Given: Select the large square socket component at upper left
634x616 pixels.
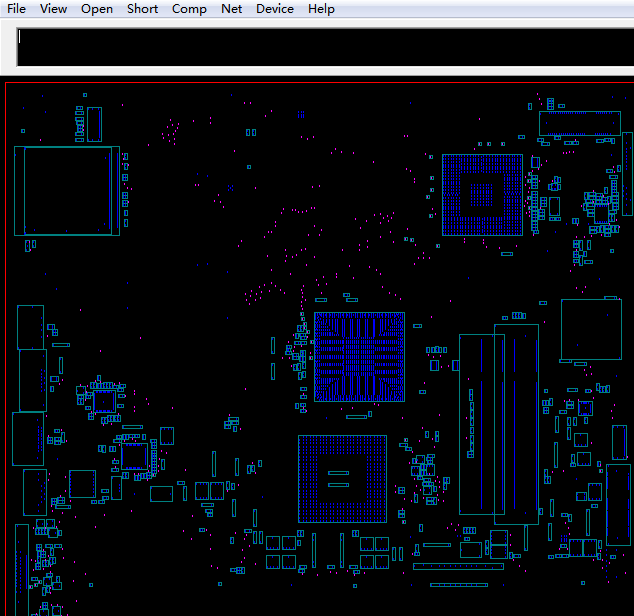Looking at the screenshot, I should point(67,191).
